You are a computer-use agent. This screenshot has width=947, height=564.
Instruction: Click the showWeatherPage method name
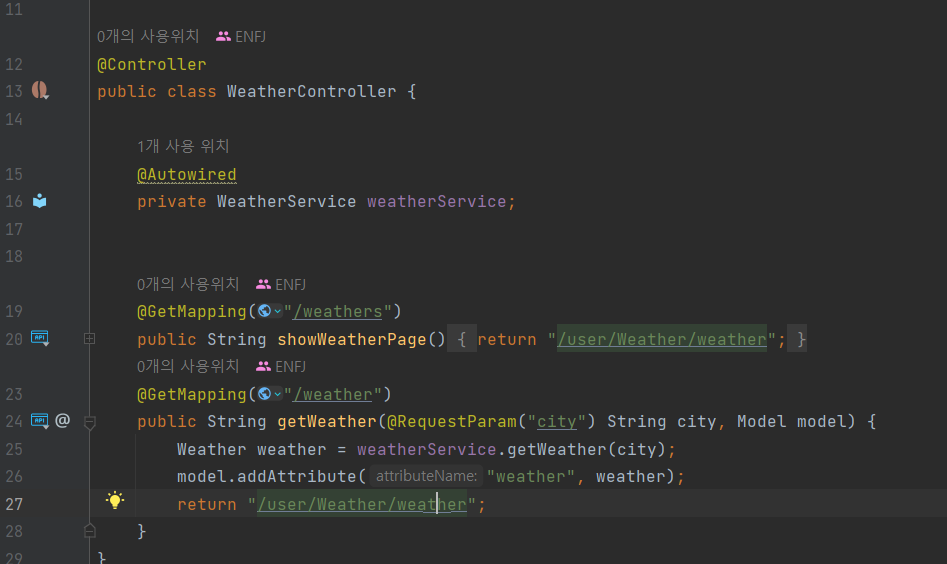352,339
